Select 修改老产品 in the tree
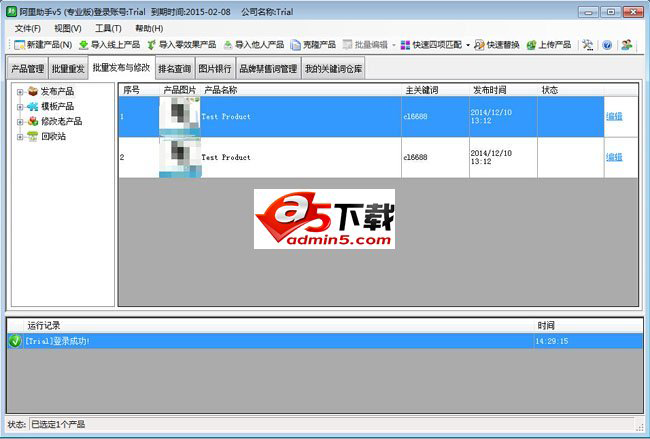This screenshot has width=650, height=439. (61, 121)
